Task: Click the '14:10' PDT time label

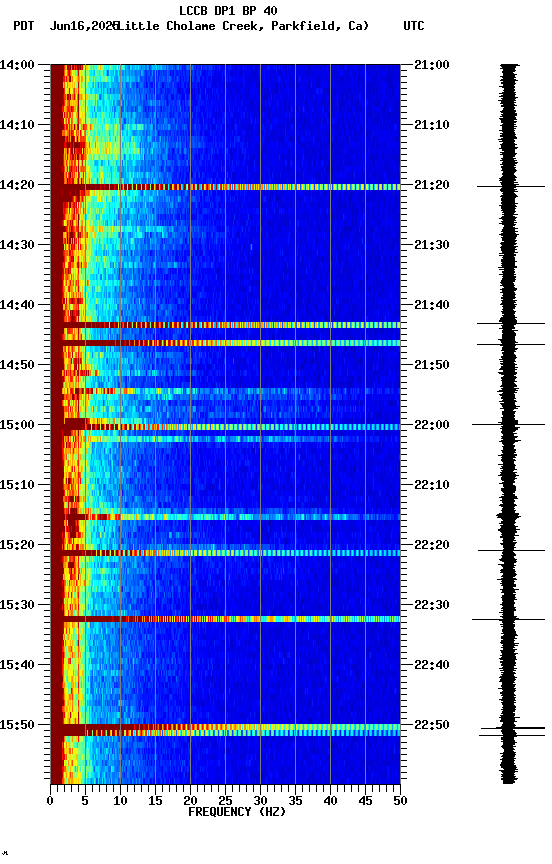Action: [x=17, y=125]
